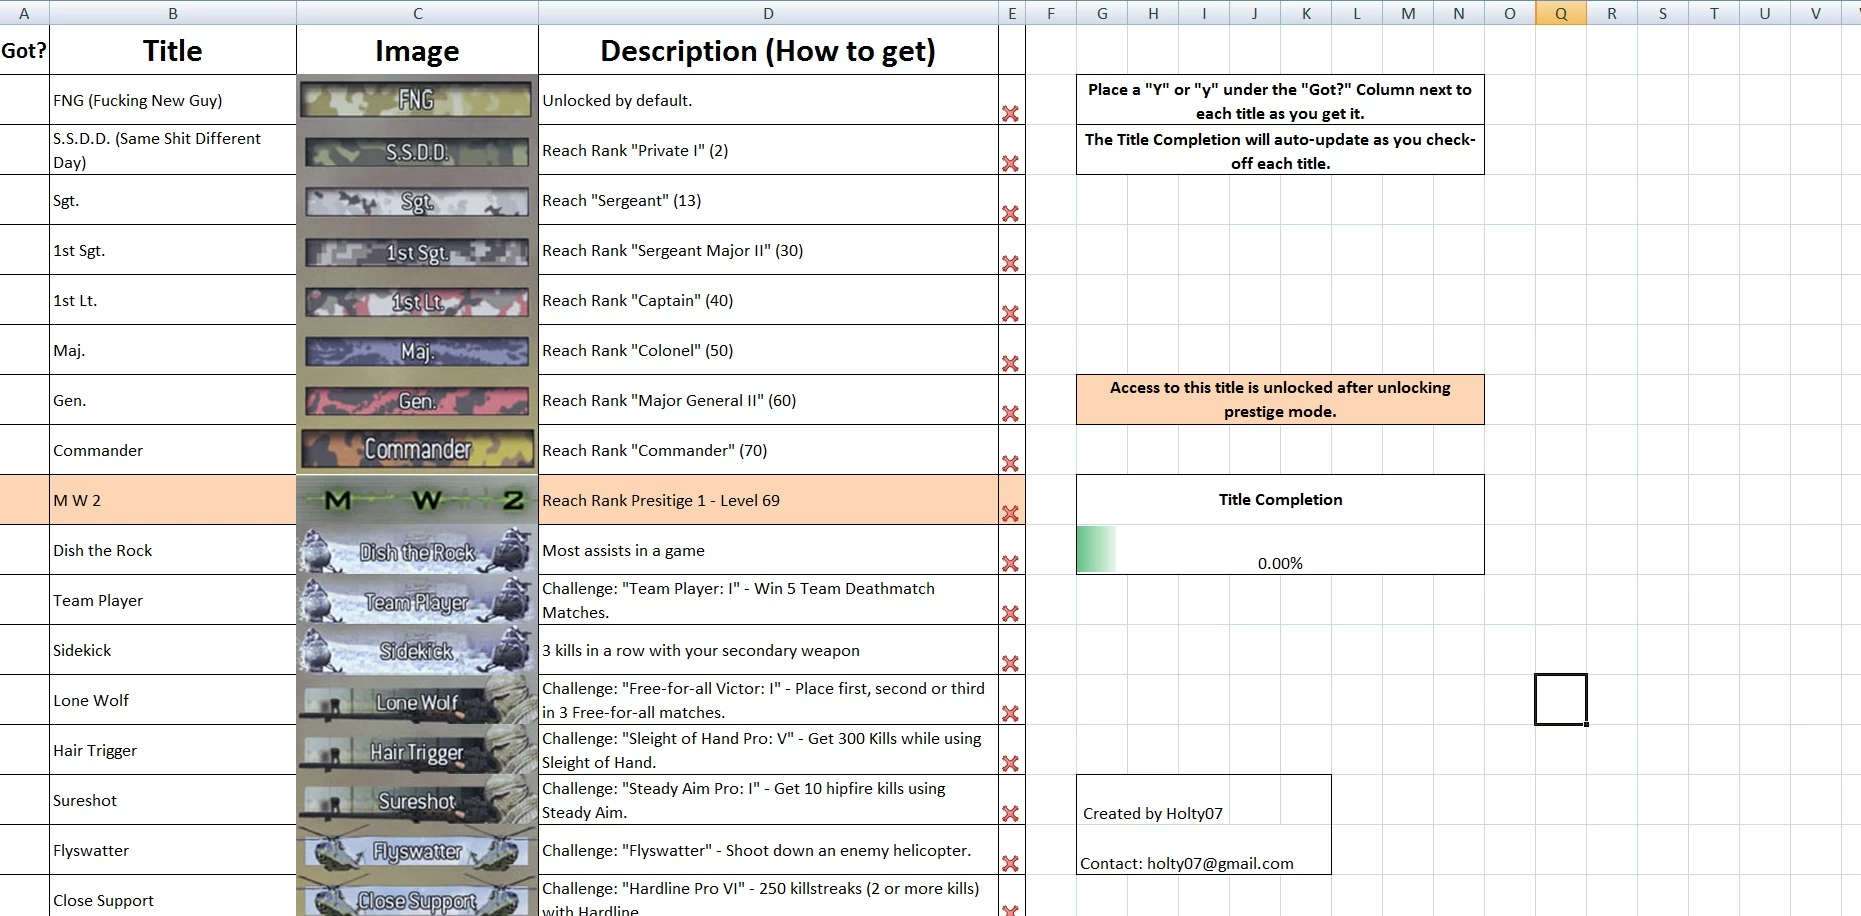The width and height of the screenshot is (1861, 916).
Task: Click the 'Image' heading cell
Action: point(417,50)
